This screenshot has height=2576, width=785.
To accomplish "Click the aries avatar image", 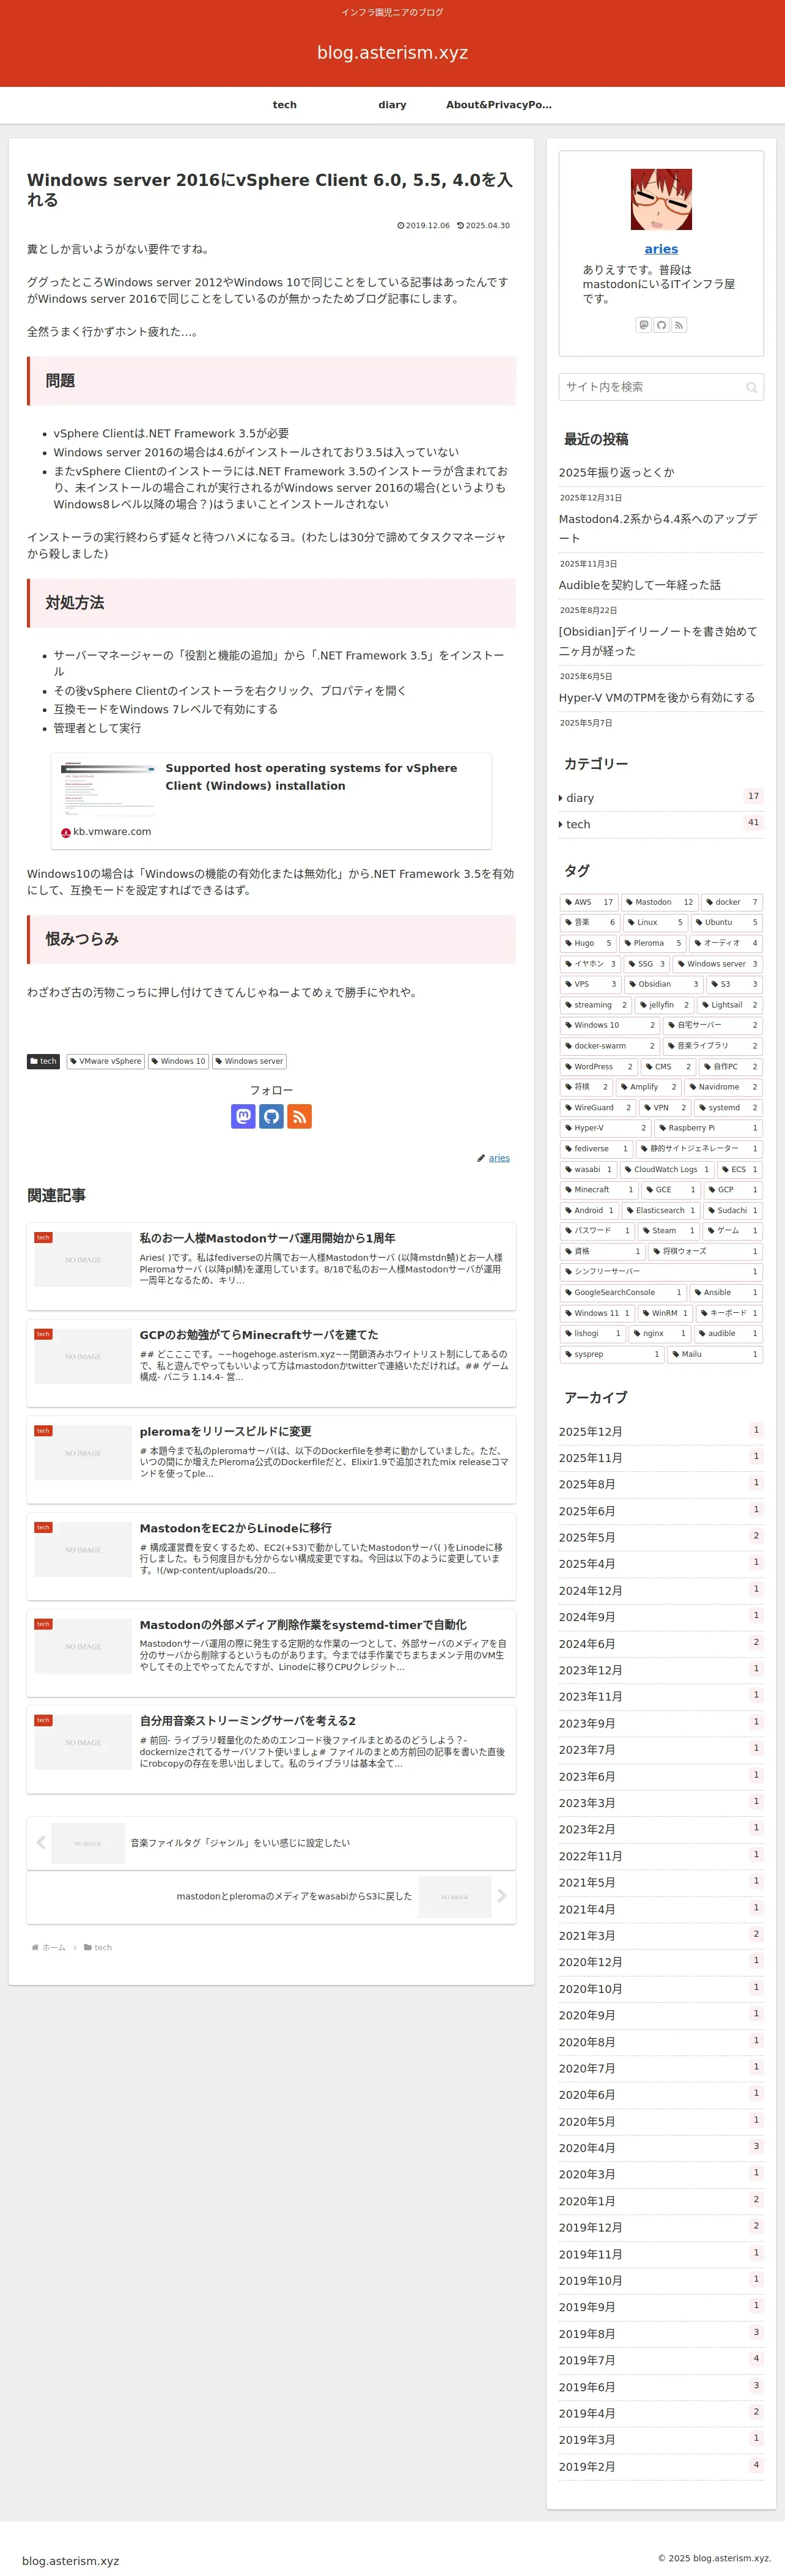I will point(661,199).
